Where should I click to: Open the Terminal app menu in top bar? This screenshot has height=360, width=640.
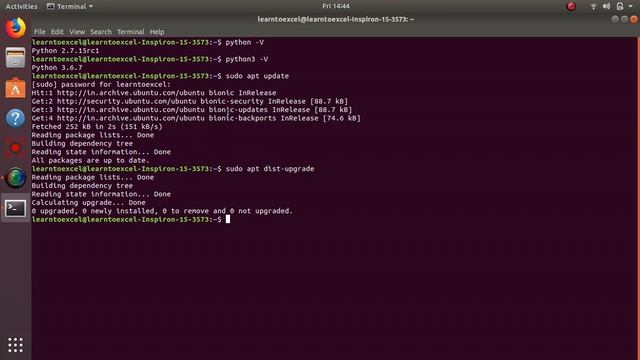[69, 6]
